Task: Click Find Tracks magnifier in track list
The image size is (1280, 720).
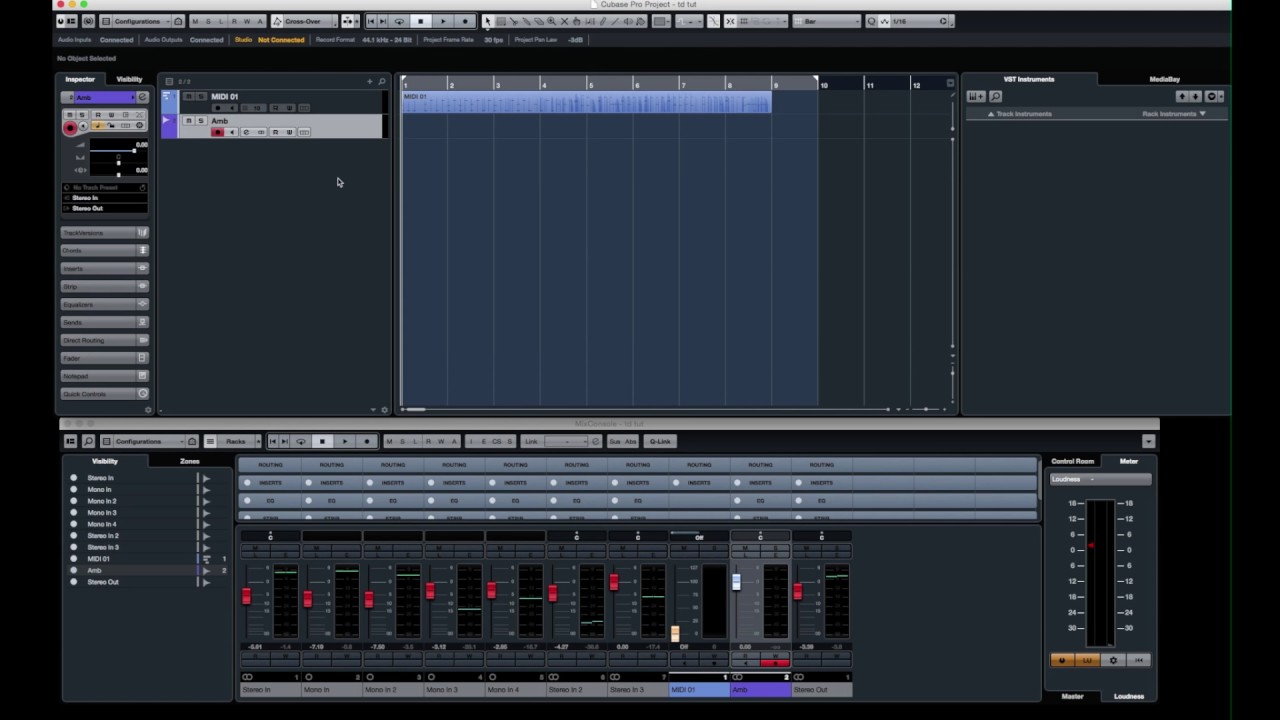Action: 381,81
